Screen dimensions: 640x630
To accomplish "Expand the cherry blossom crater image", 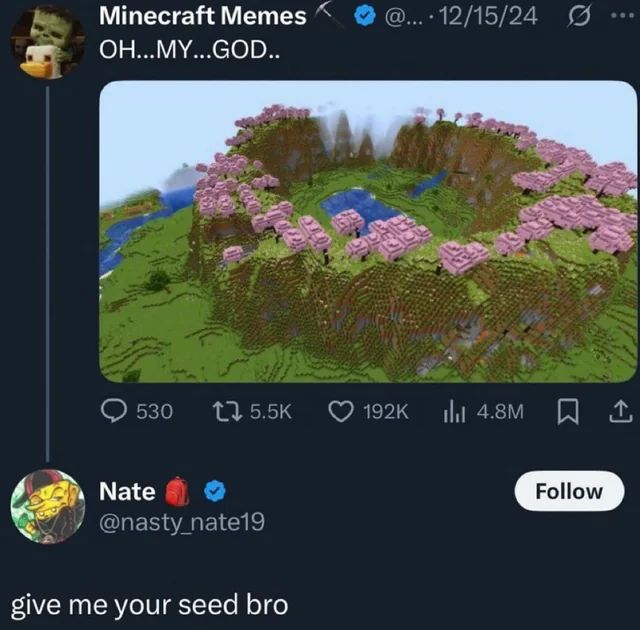I will coord(368,230).
